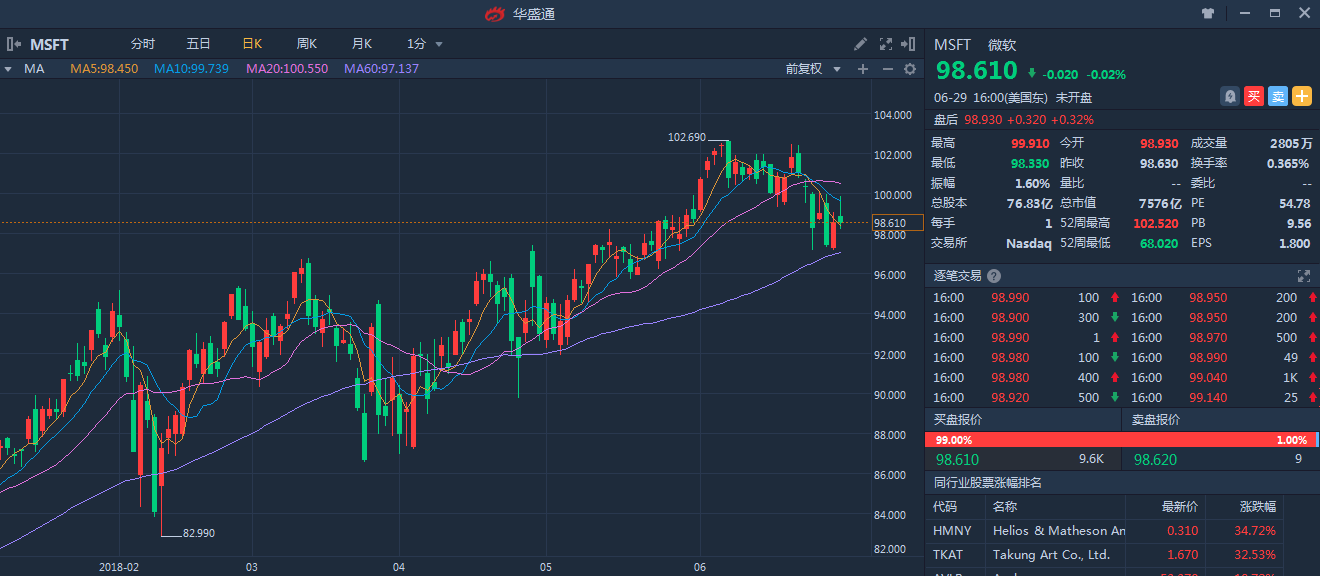Click the help icon beside 逐笔交易
This screenshot has width=1320, height=576.
(993, 276)
